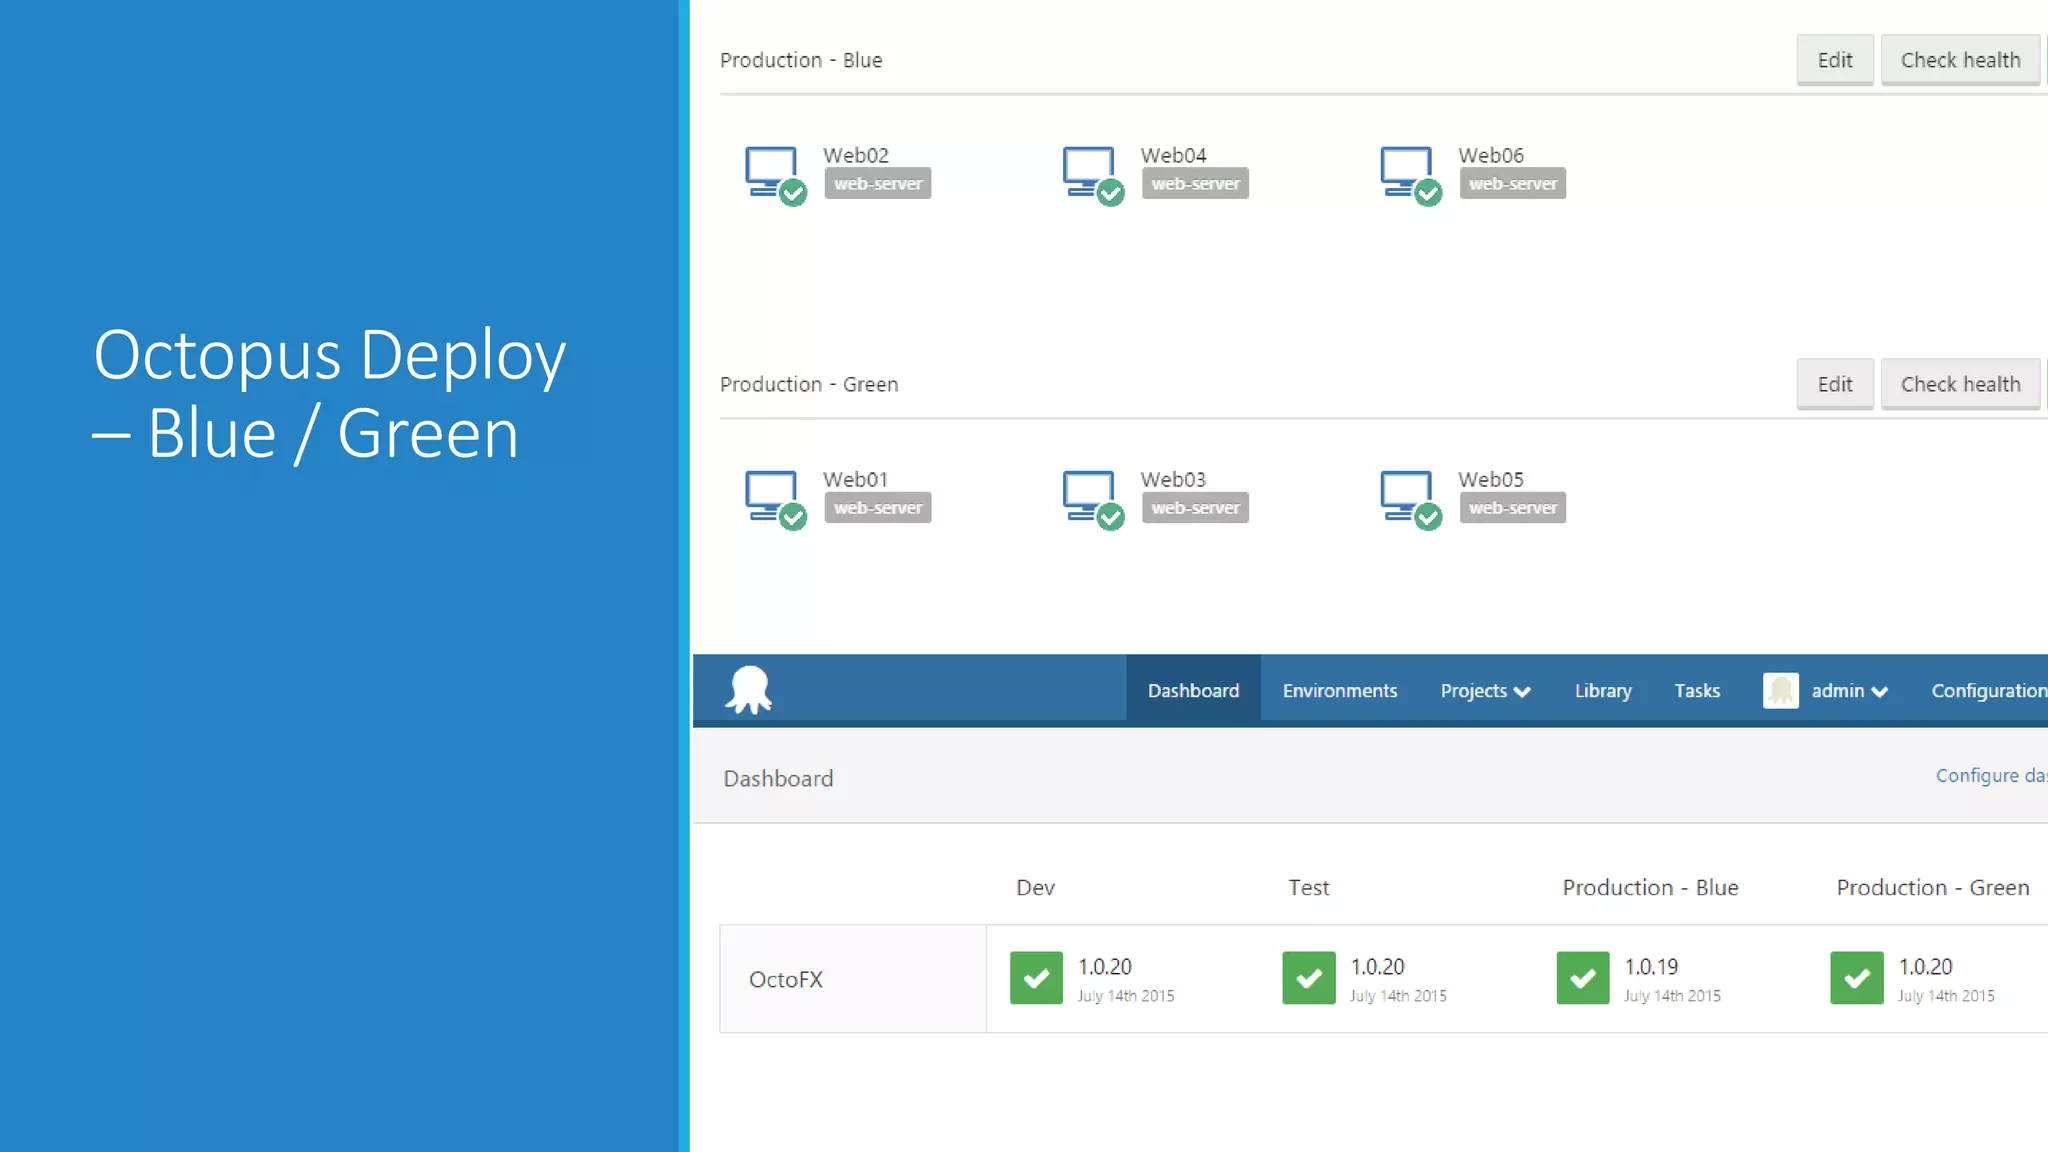Click Production - Blue dashboard column header
The width and height of the screenshot is (2048, 1152).
1650,887
